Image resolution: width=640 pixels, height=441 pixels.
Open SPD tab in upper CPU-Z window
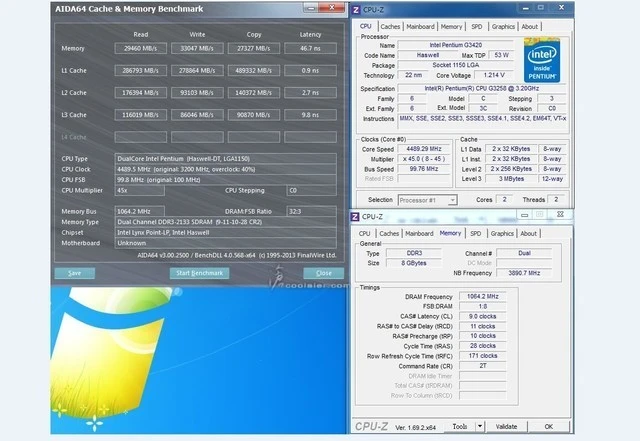[x=476, y=27]
